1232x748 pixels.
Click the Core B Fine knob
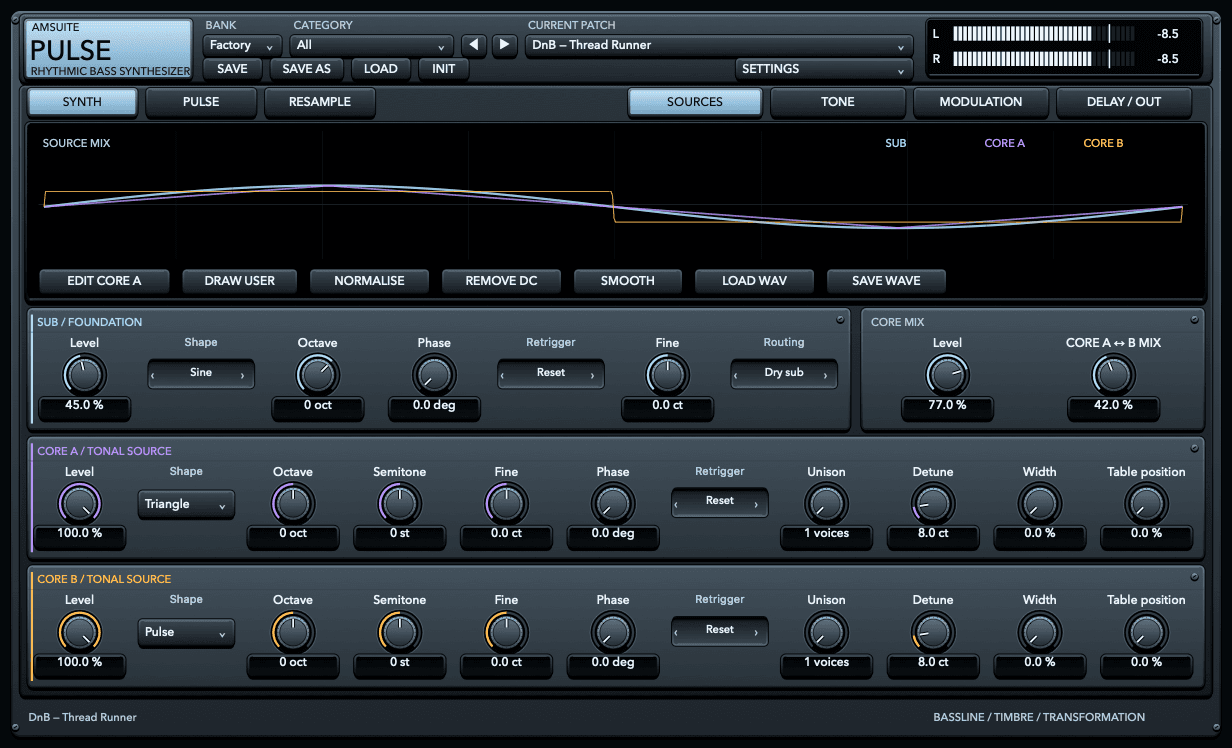pyautogui.click(x=506, y=632)
